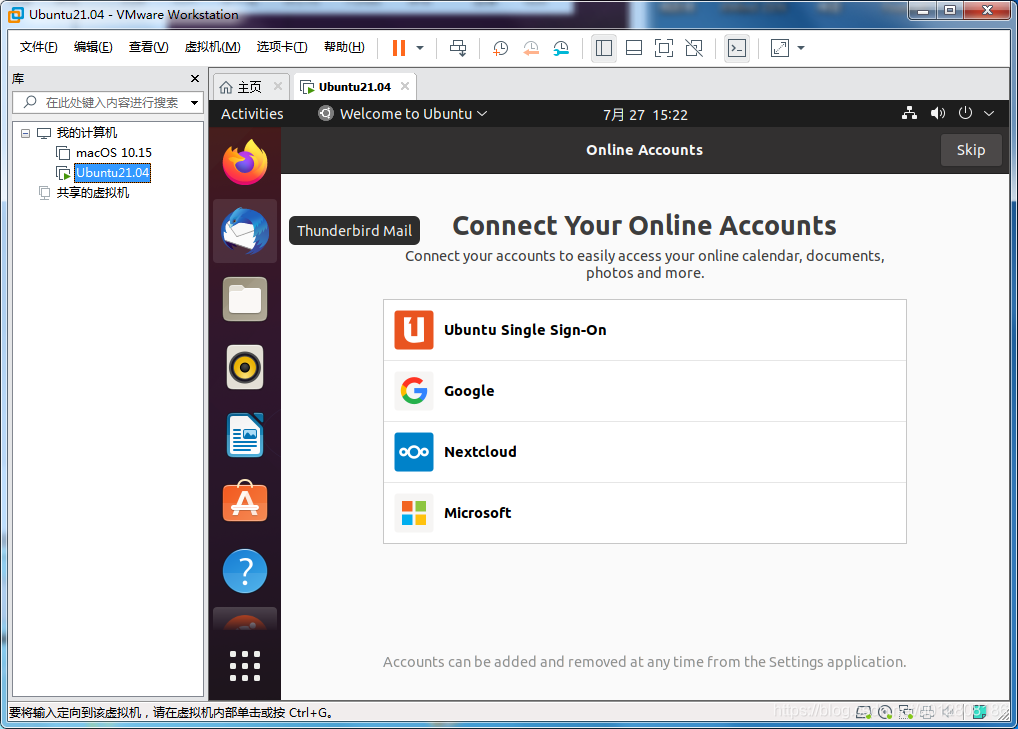The image size is (1018, 729).
Task: Open Ubuntu Software from the dock
Action: (245, 501)
